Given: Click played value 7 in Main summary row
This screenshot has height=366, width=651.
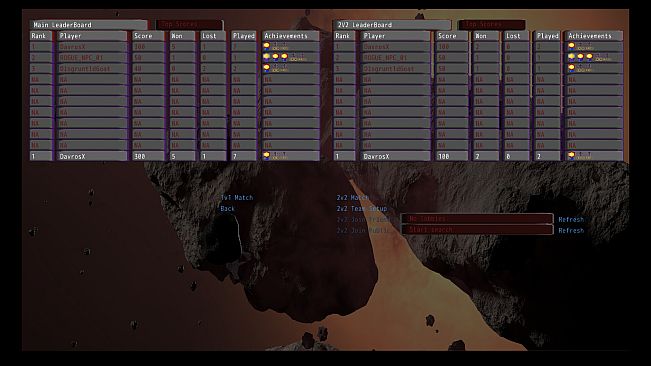Looking at the screenshot, I should 244,156.
